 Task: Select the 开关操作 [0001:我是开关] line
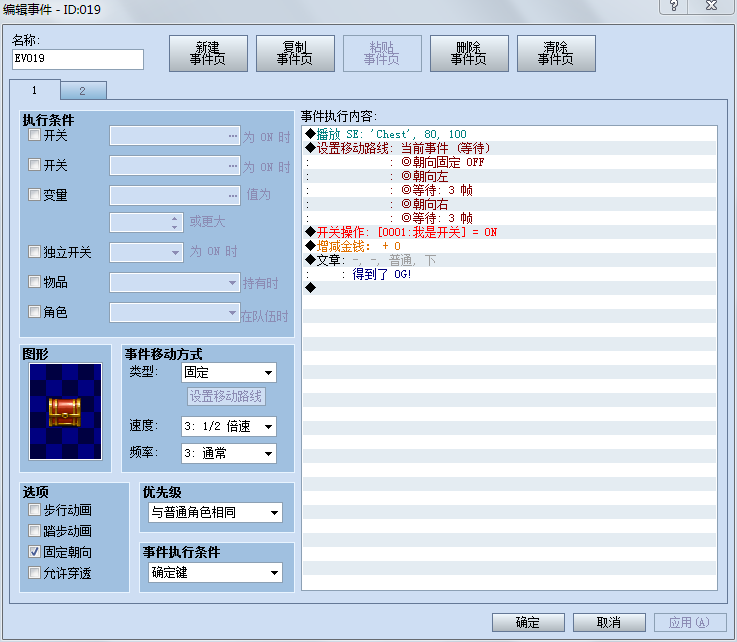click(510, 232)
